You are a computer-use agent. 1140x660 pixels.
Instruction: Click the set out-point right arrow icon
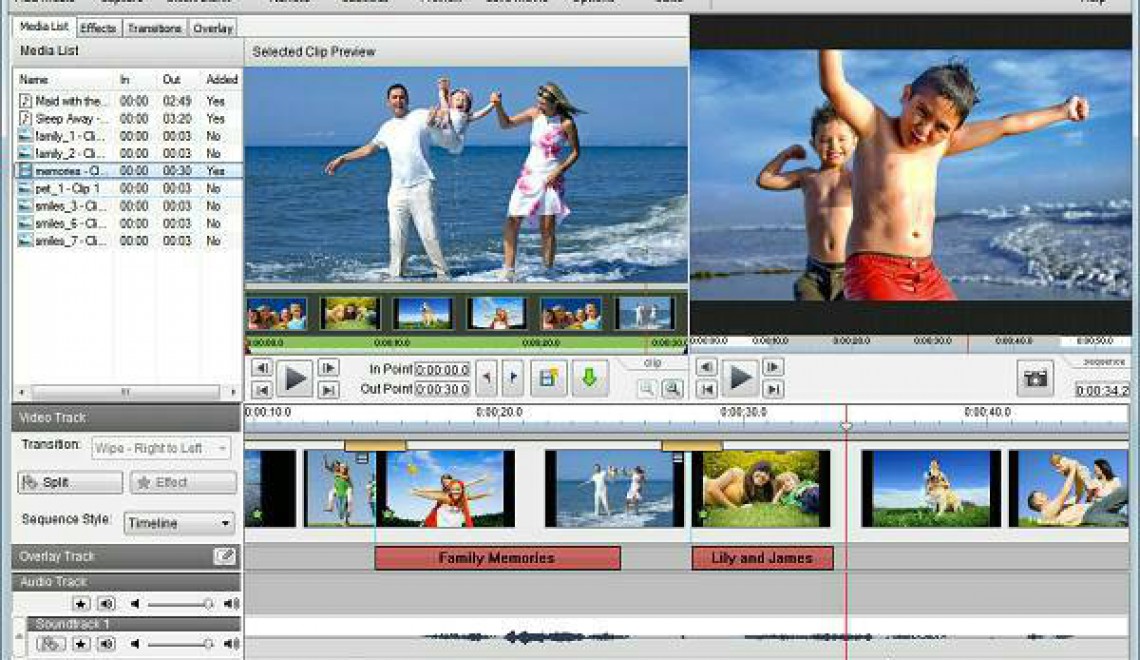click(x=513, y=378)
